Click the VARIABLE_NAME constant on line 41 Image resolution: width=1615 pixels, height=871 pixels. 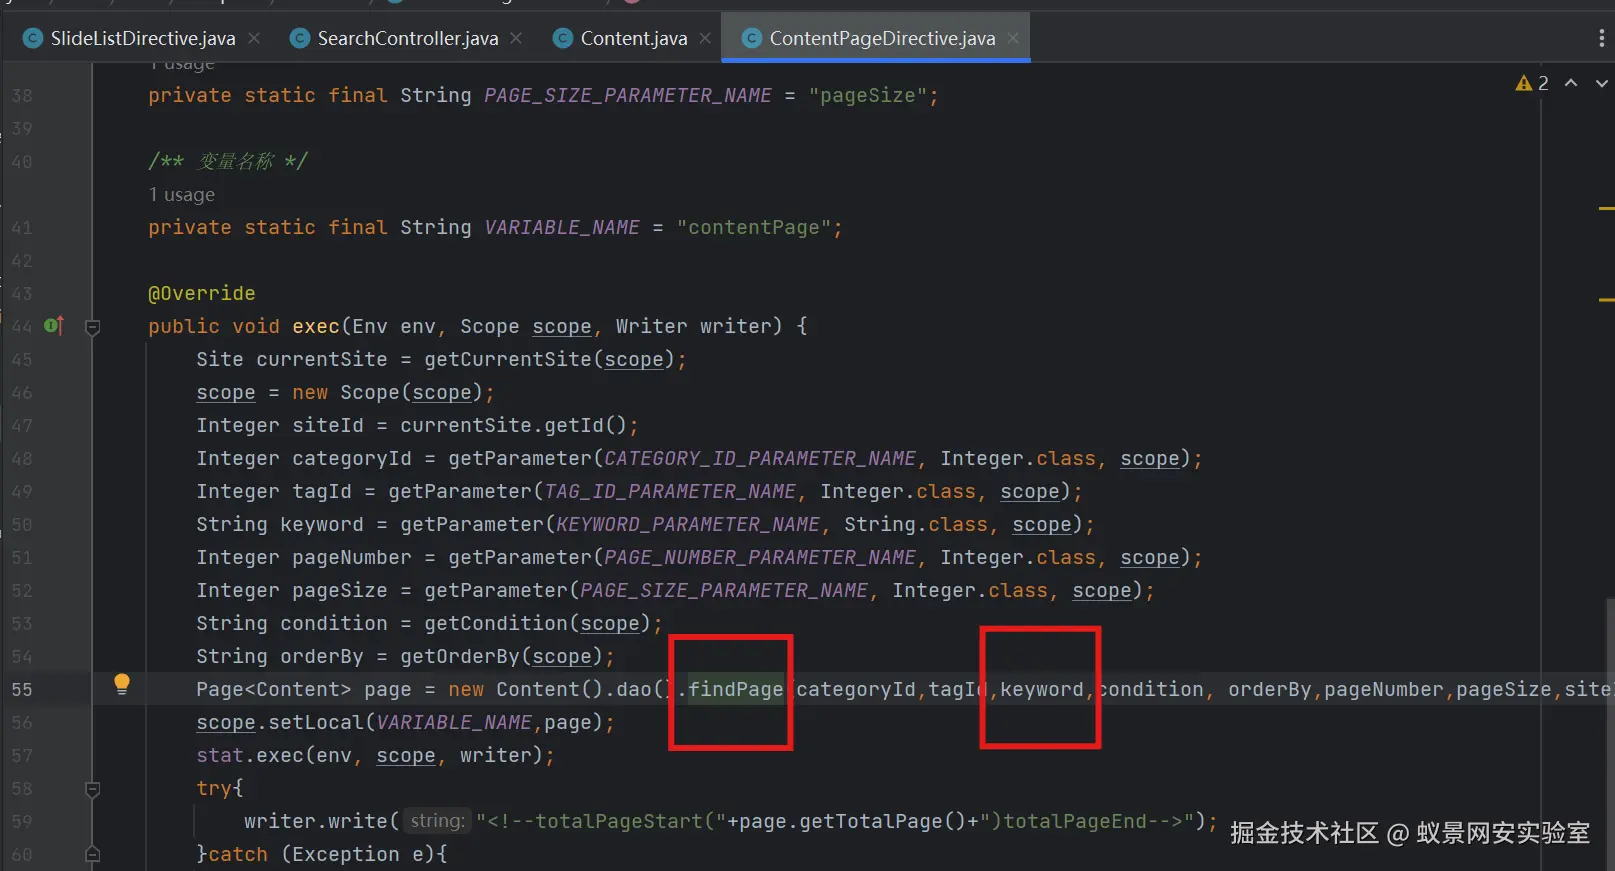point(562,227)
